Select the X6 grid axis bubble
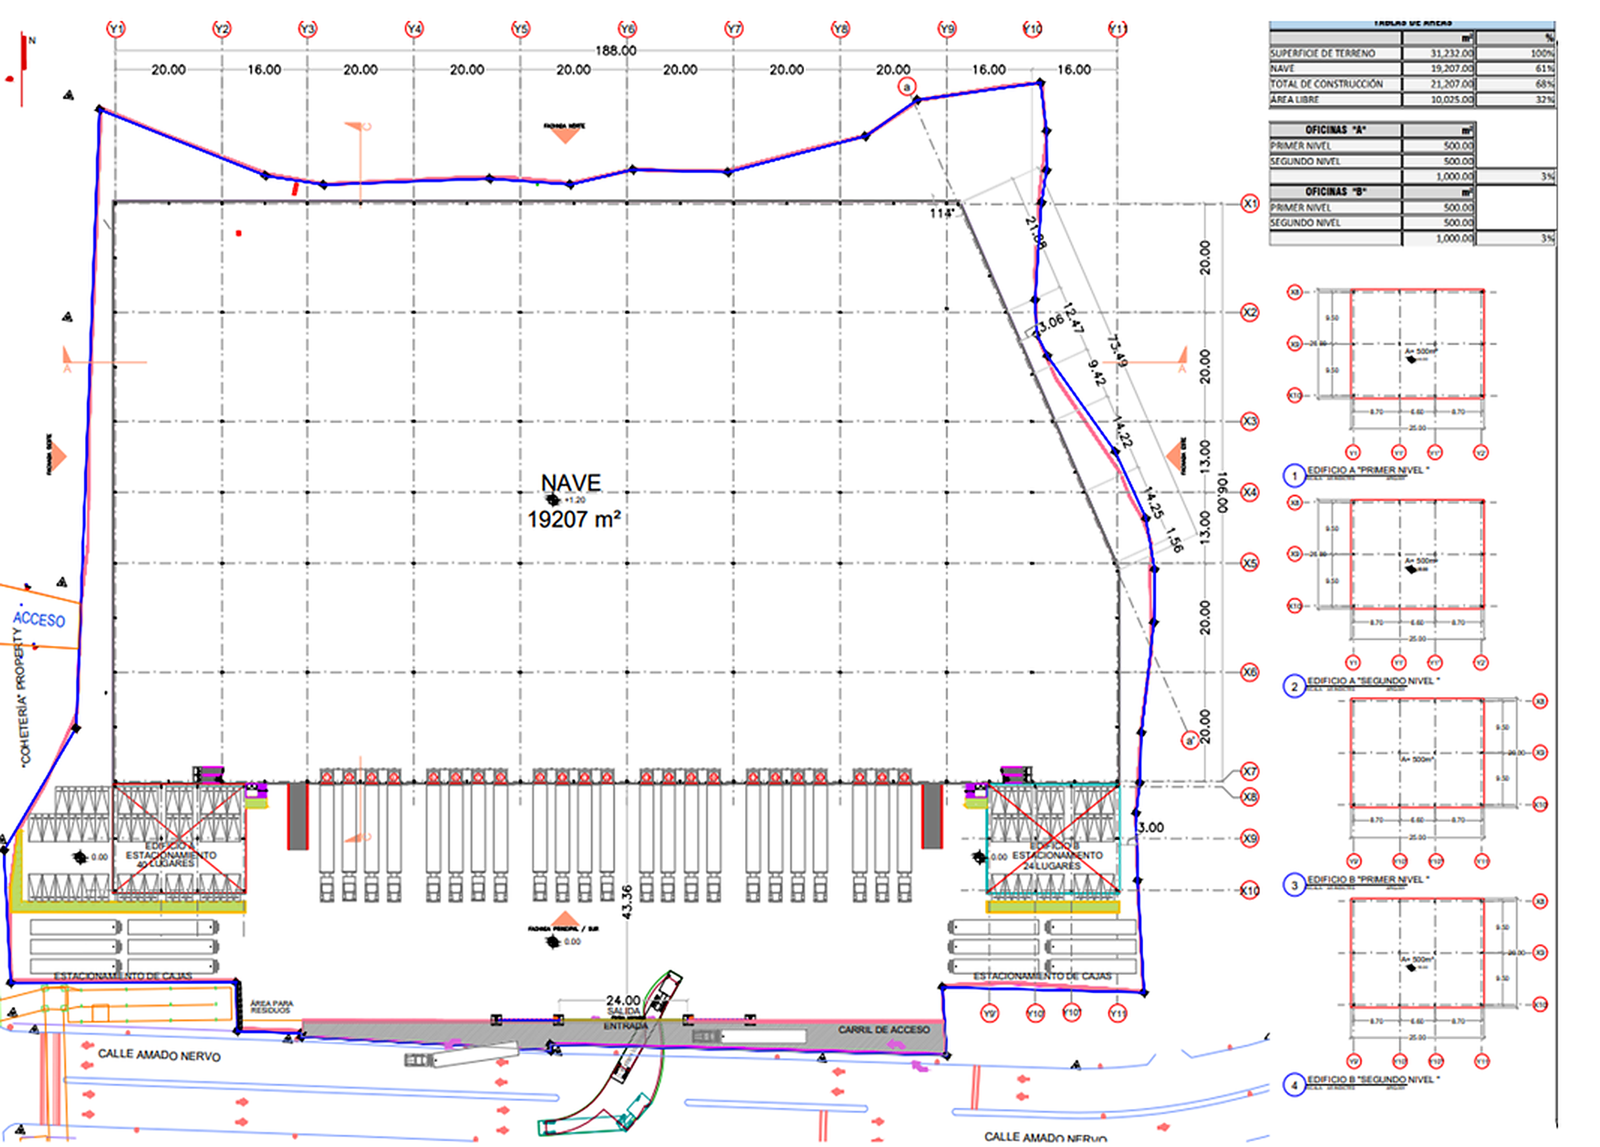The width and height of the screenshot is (1600, 1147). click(x=1250, y=672)
